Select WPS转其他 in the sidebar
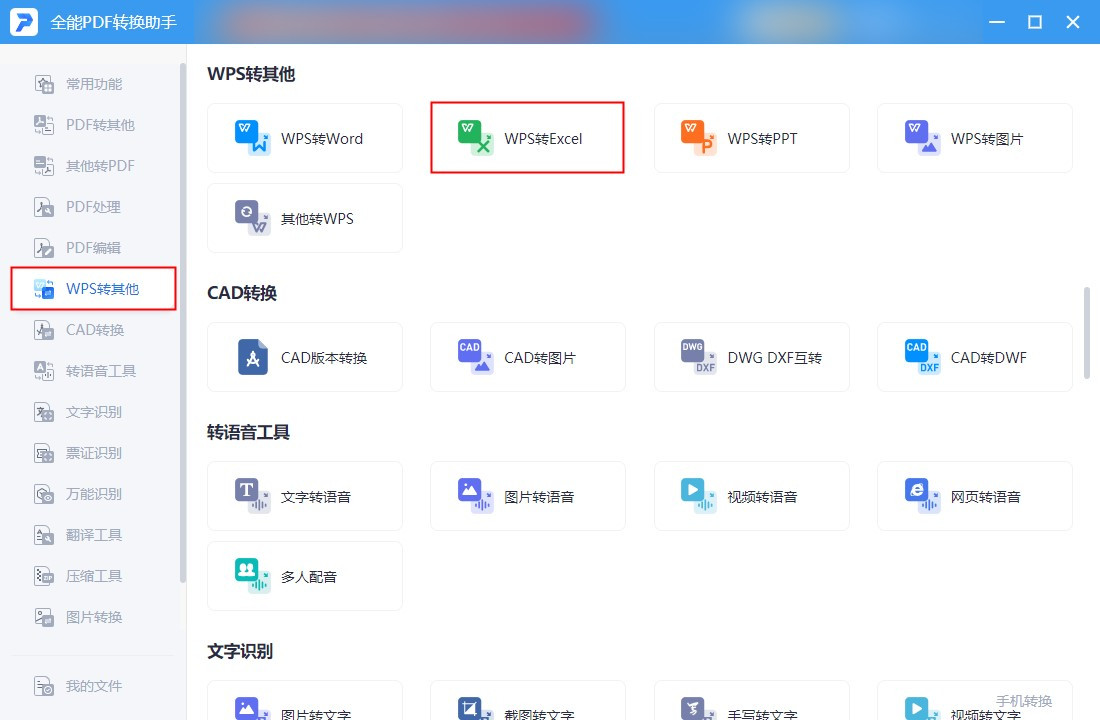The width and height of the screenshot is (1100, 720). pos(93,288)
